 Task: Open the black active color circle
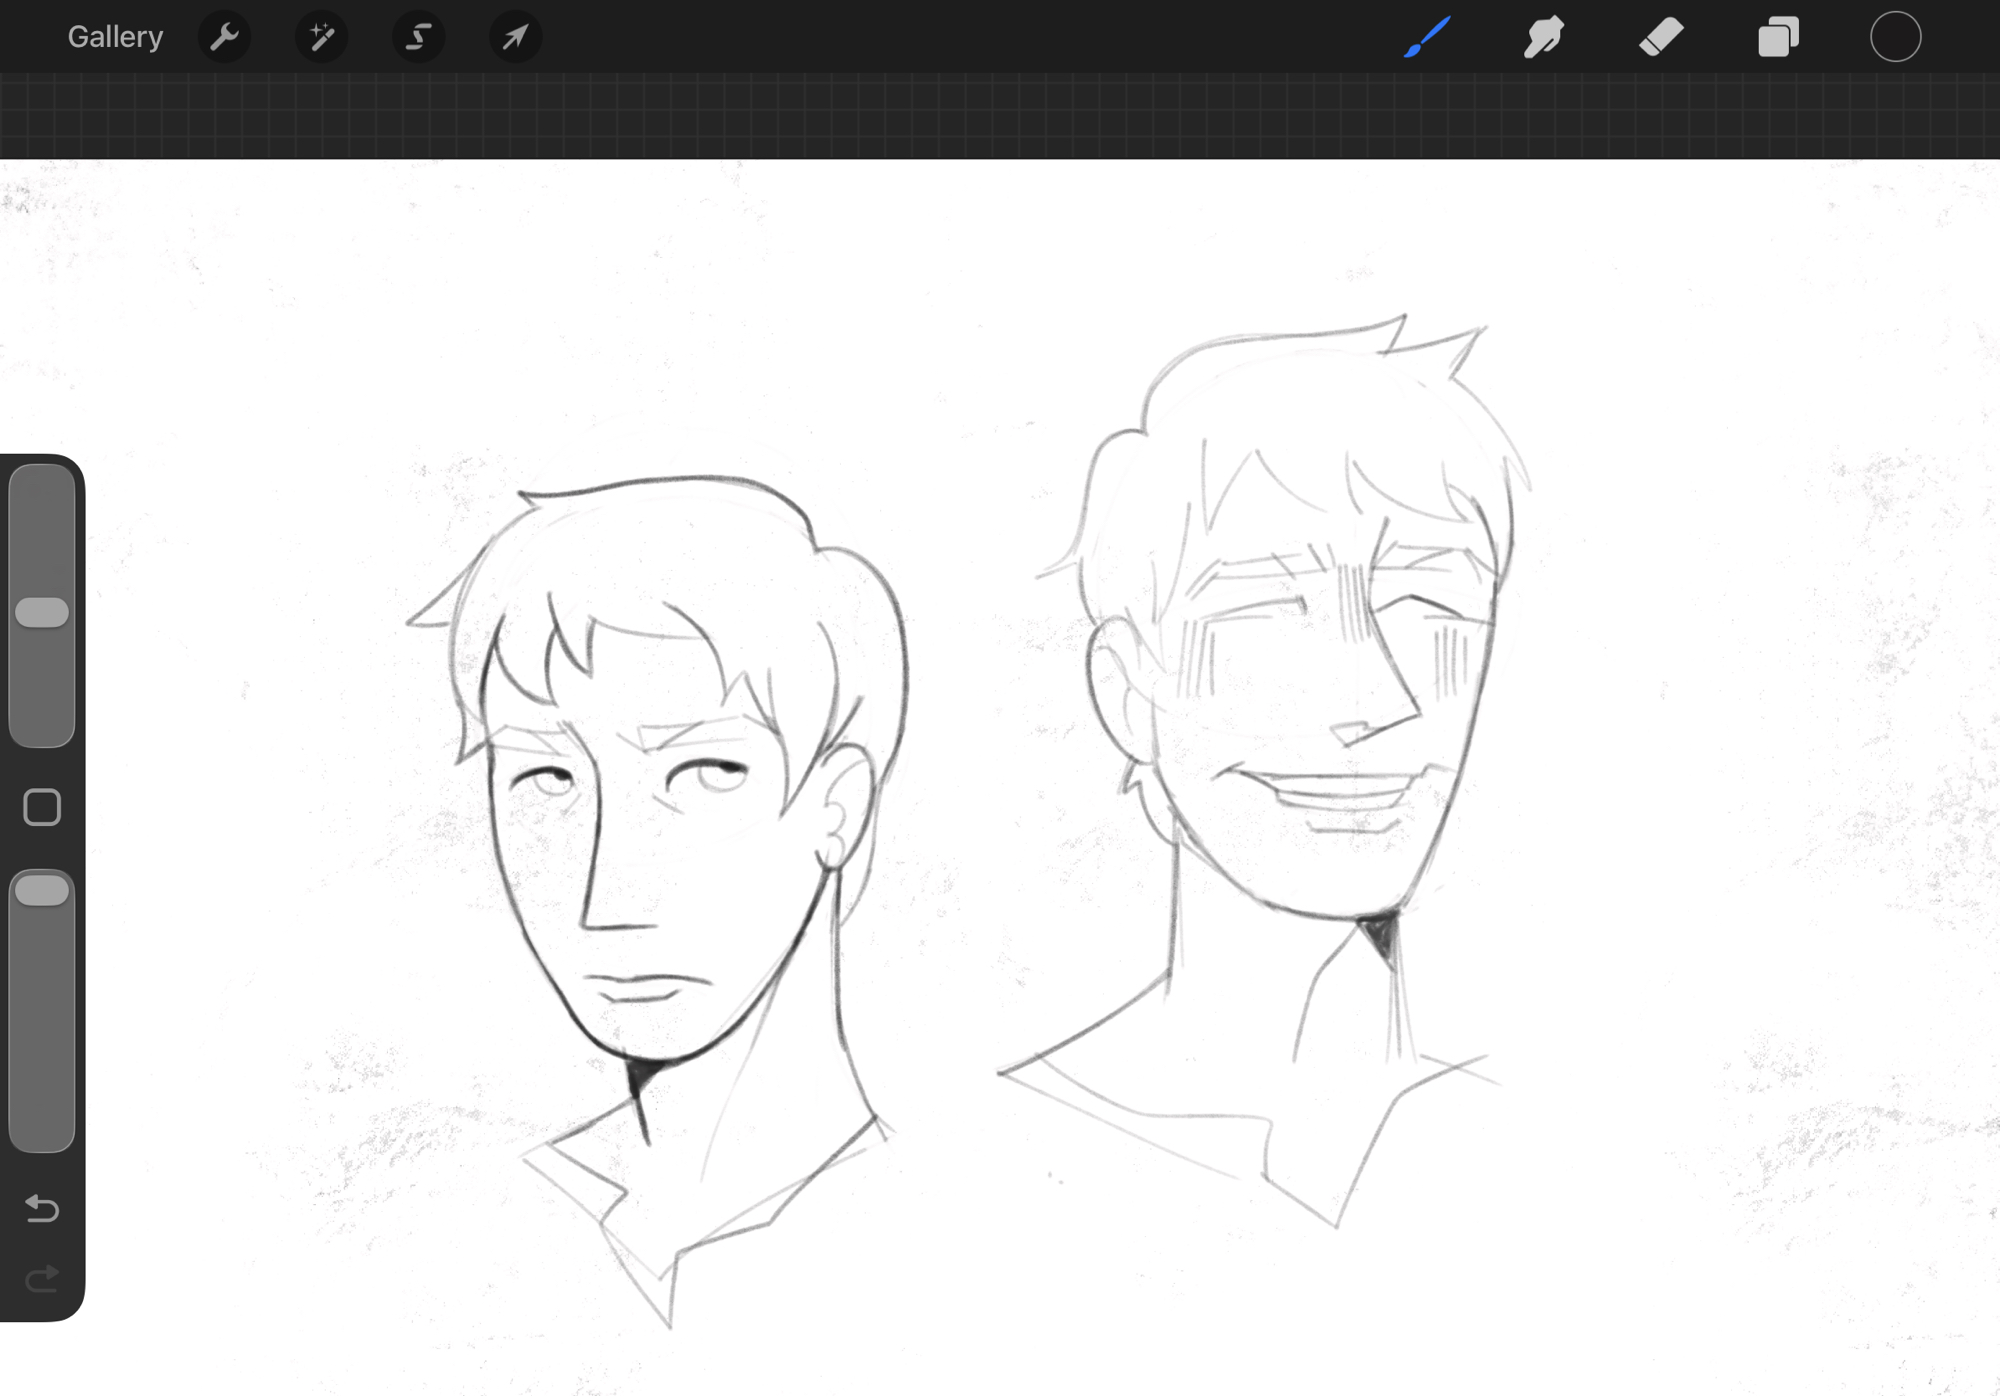point(1895,37)
